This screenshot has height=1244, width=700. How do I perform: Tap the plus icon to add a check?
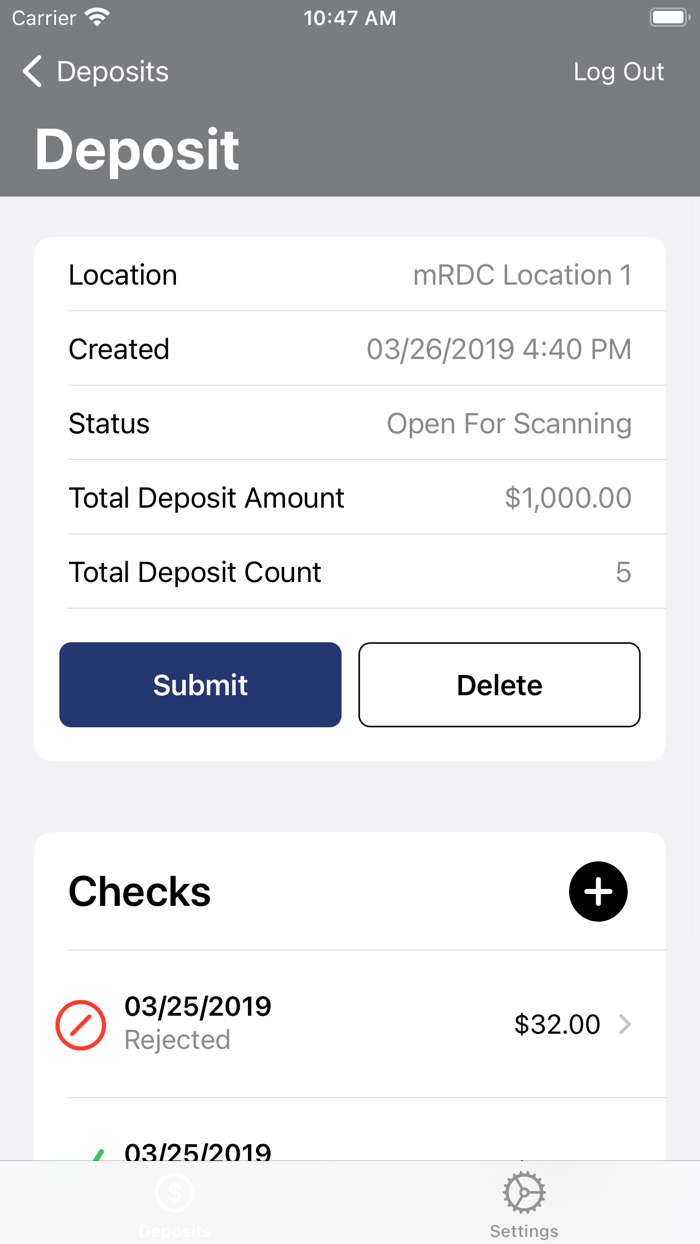pyautogui.click(x=598, y=891)
